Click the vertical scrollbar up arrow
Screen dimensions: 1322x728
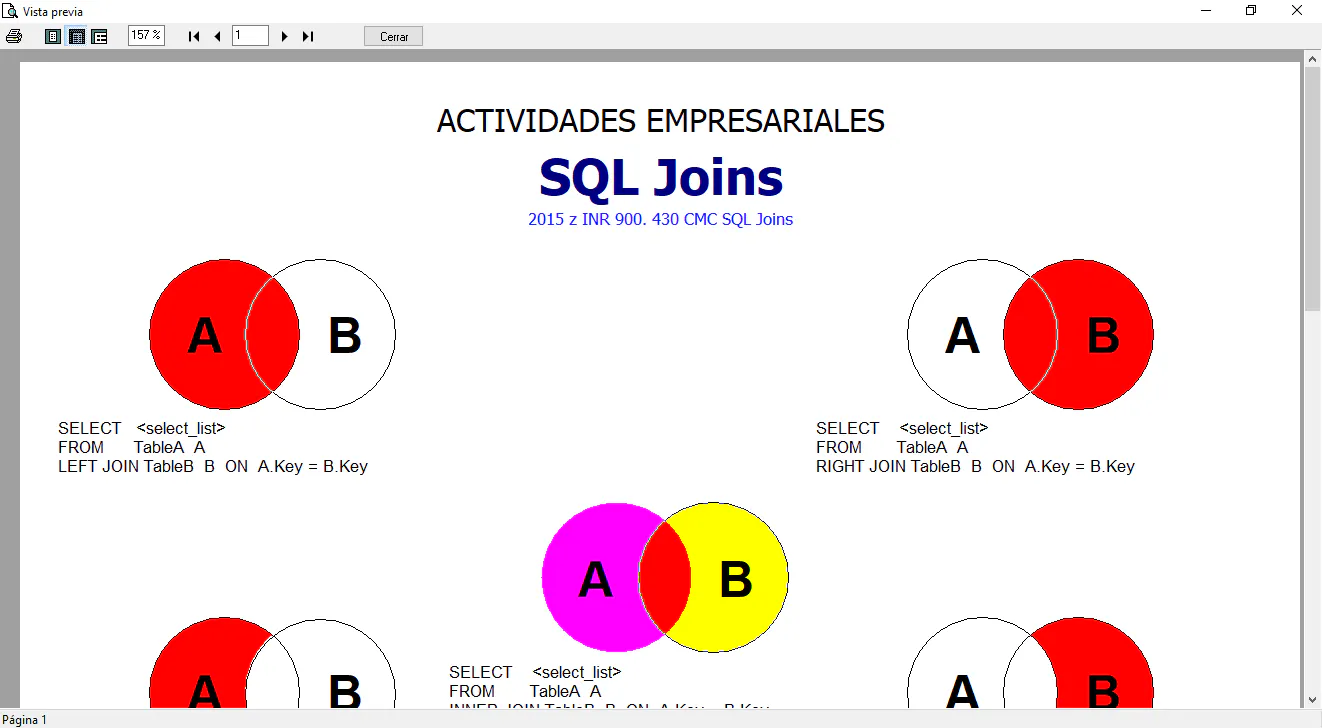click(x=1313, y=58)
